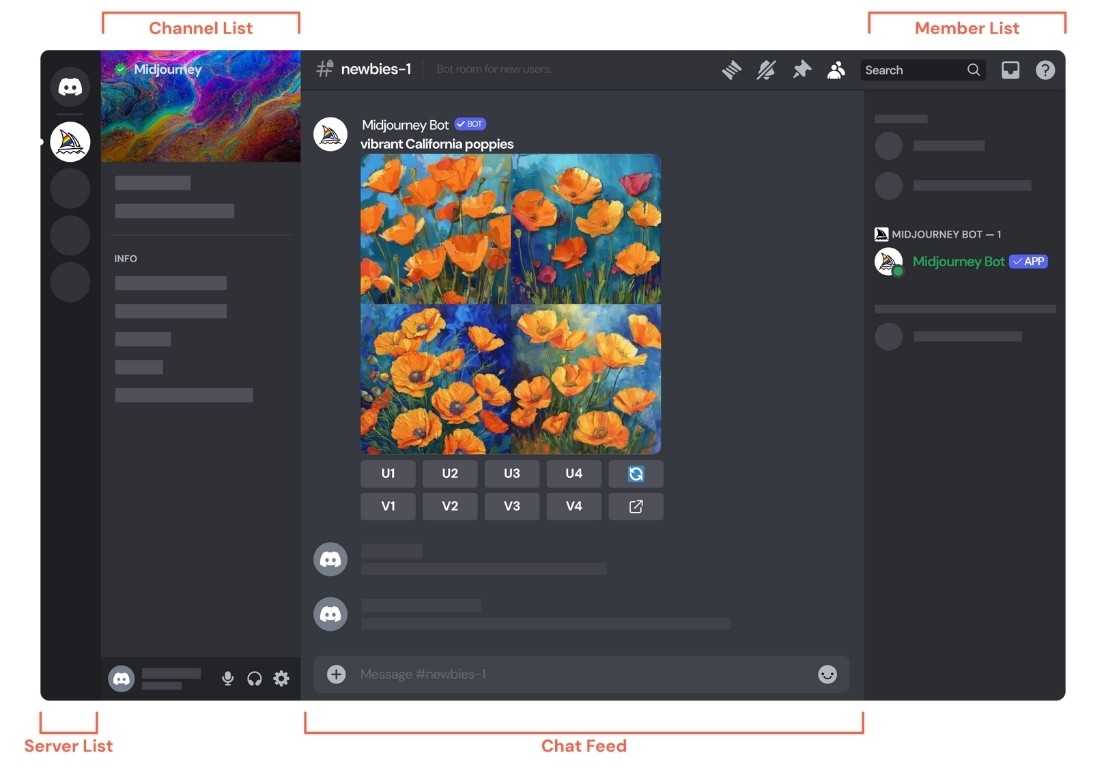Click the Message #newbies-1 text field
The height and width of the screenshot is (768, 1105).
click(x=581, y=674)
